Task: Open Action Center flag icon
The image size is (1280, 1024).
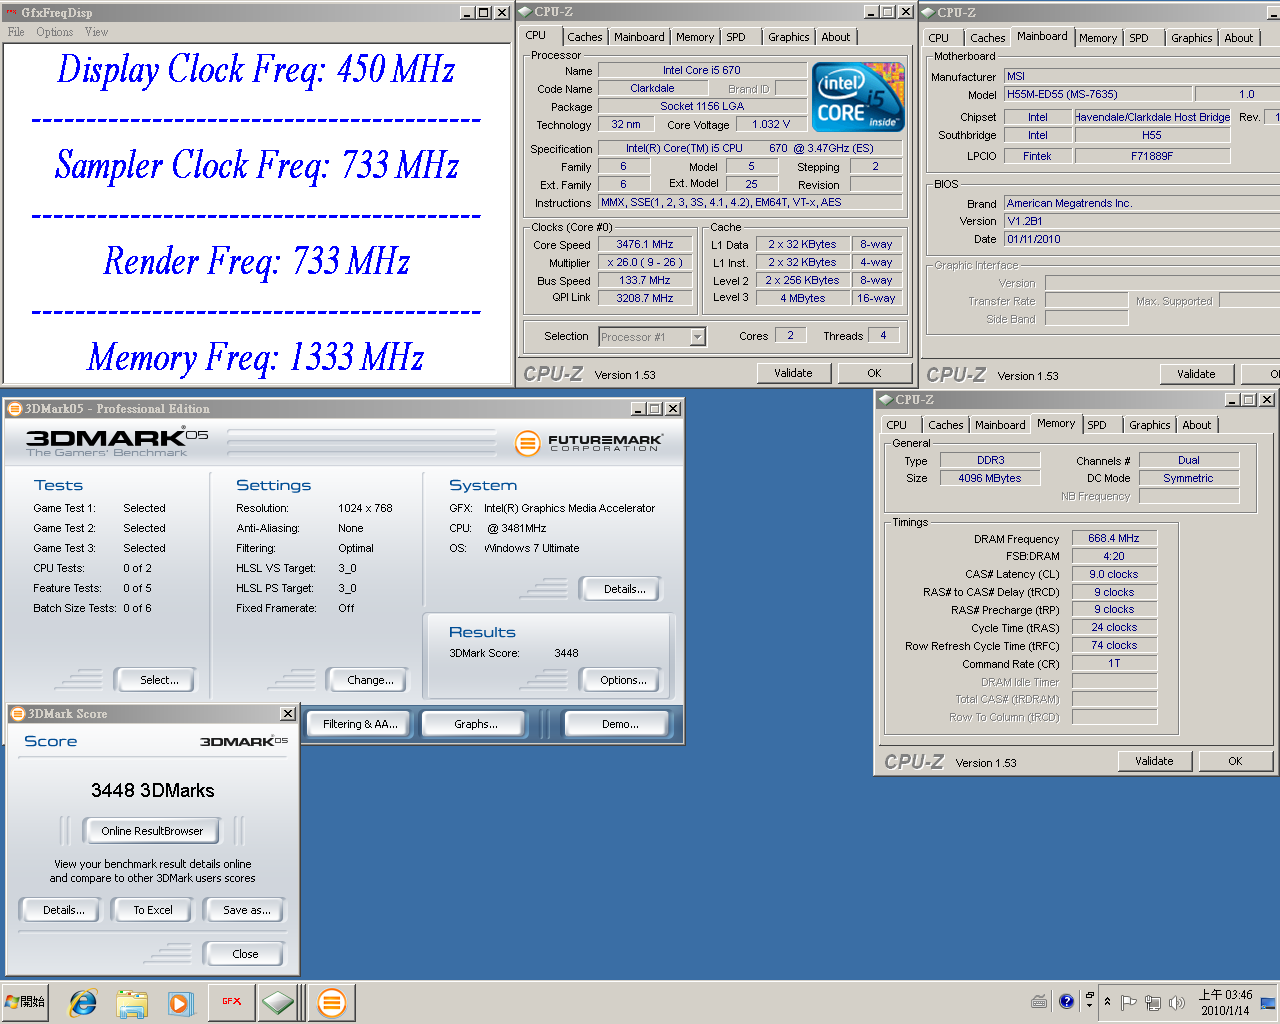Action: (x=1128, y=1002)
